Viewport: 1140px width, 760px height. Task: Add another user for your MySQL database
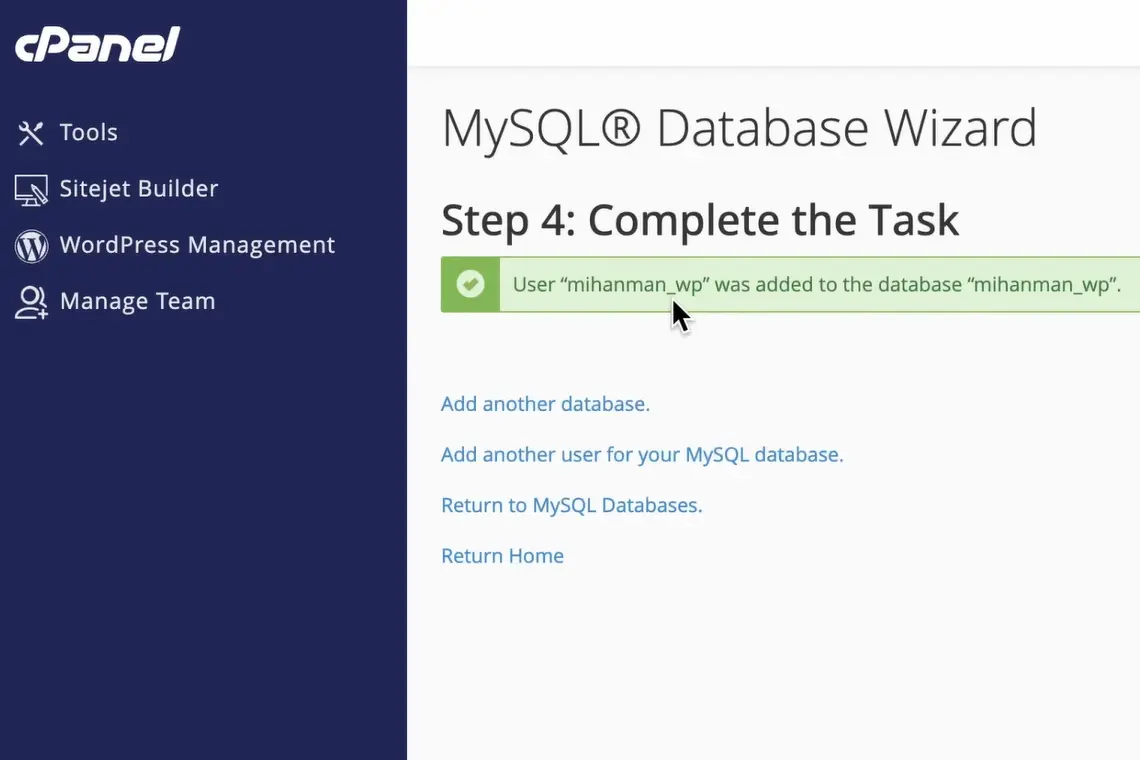pyautogui.click(x=642, y=455)
